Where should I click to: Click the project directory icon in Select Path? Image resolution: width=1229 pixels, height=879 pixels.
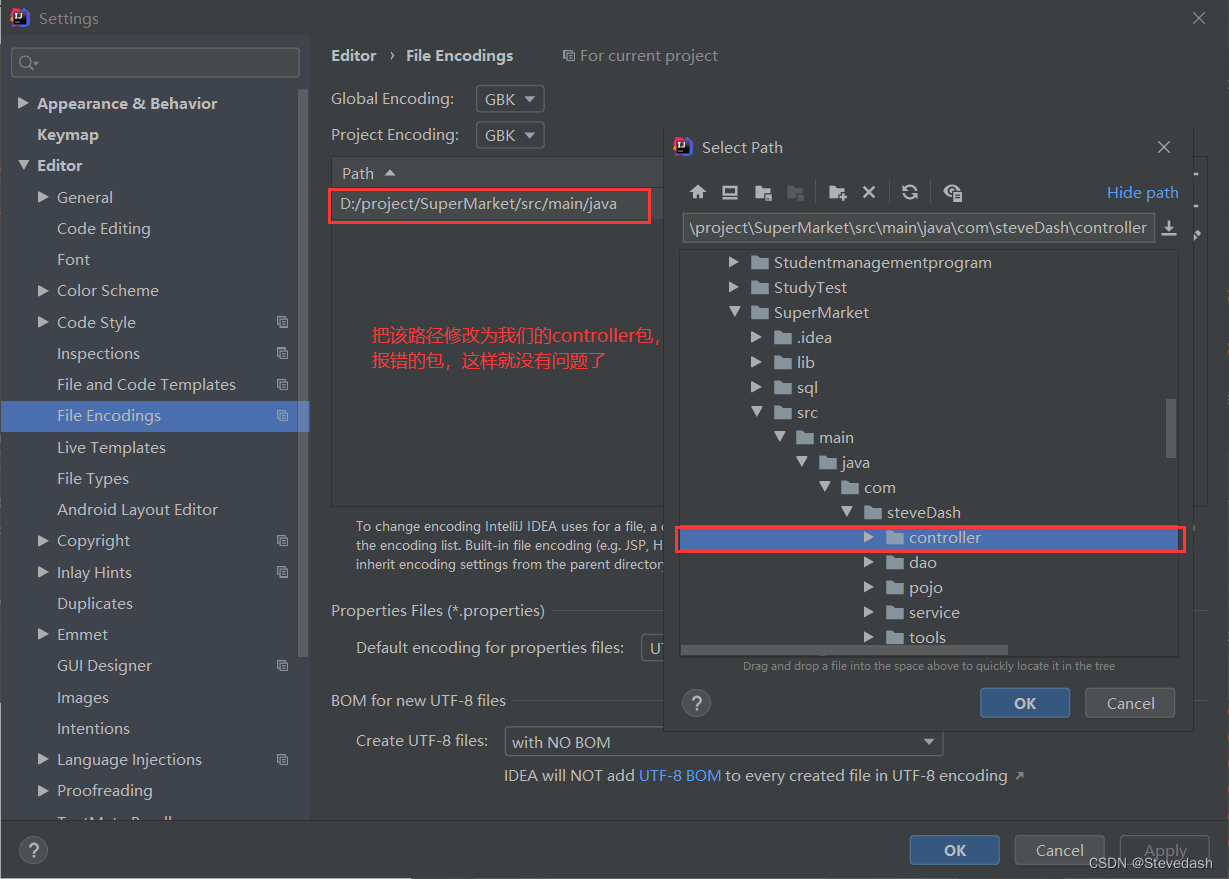pyautogui.click(x=763, y=192)
